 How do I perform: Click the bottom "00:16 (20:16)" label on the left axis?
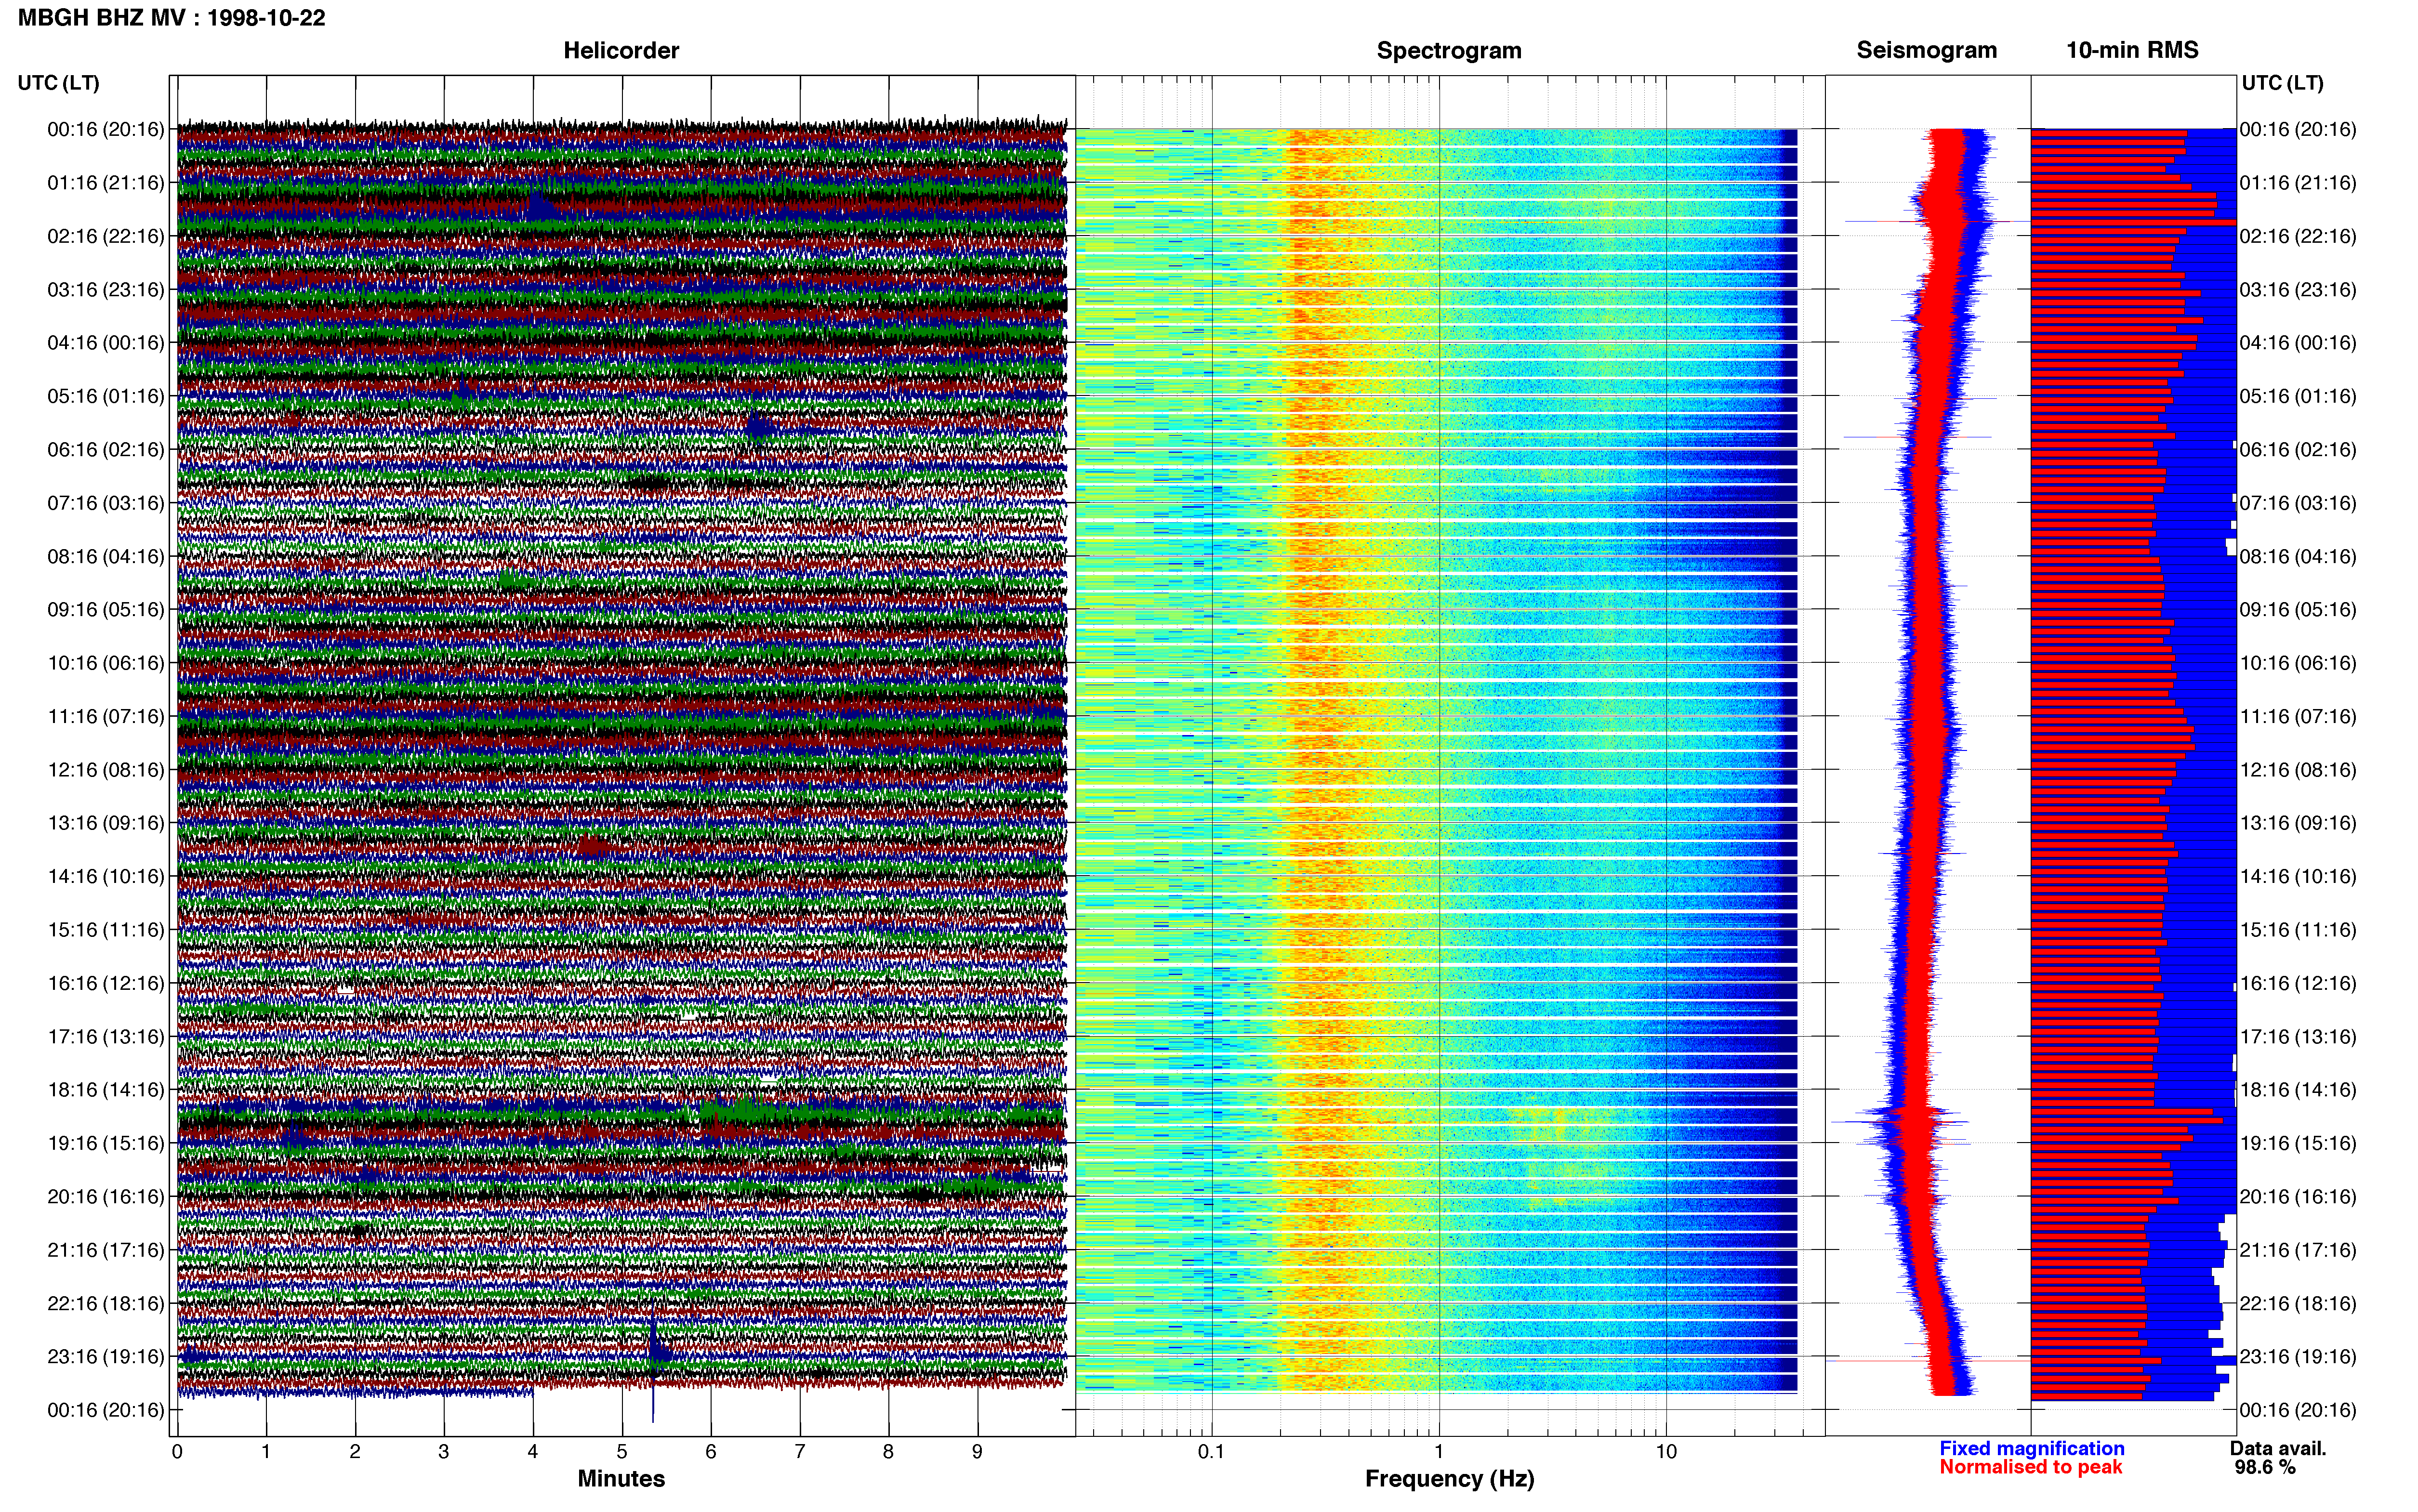pos(106,1410)
